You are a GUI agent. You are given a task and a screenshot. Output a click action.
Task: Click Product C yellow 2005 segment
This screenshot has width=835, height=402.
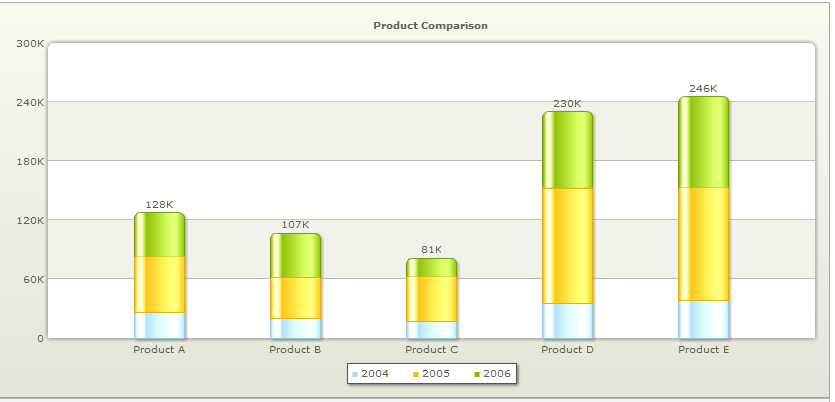431,299
